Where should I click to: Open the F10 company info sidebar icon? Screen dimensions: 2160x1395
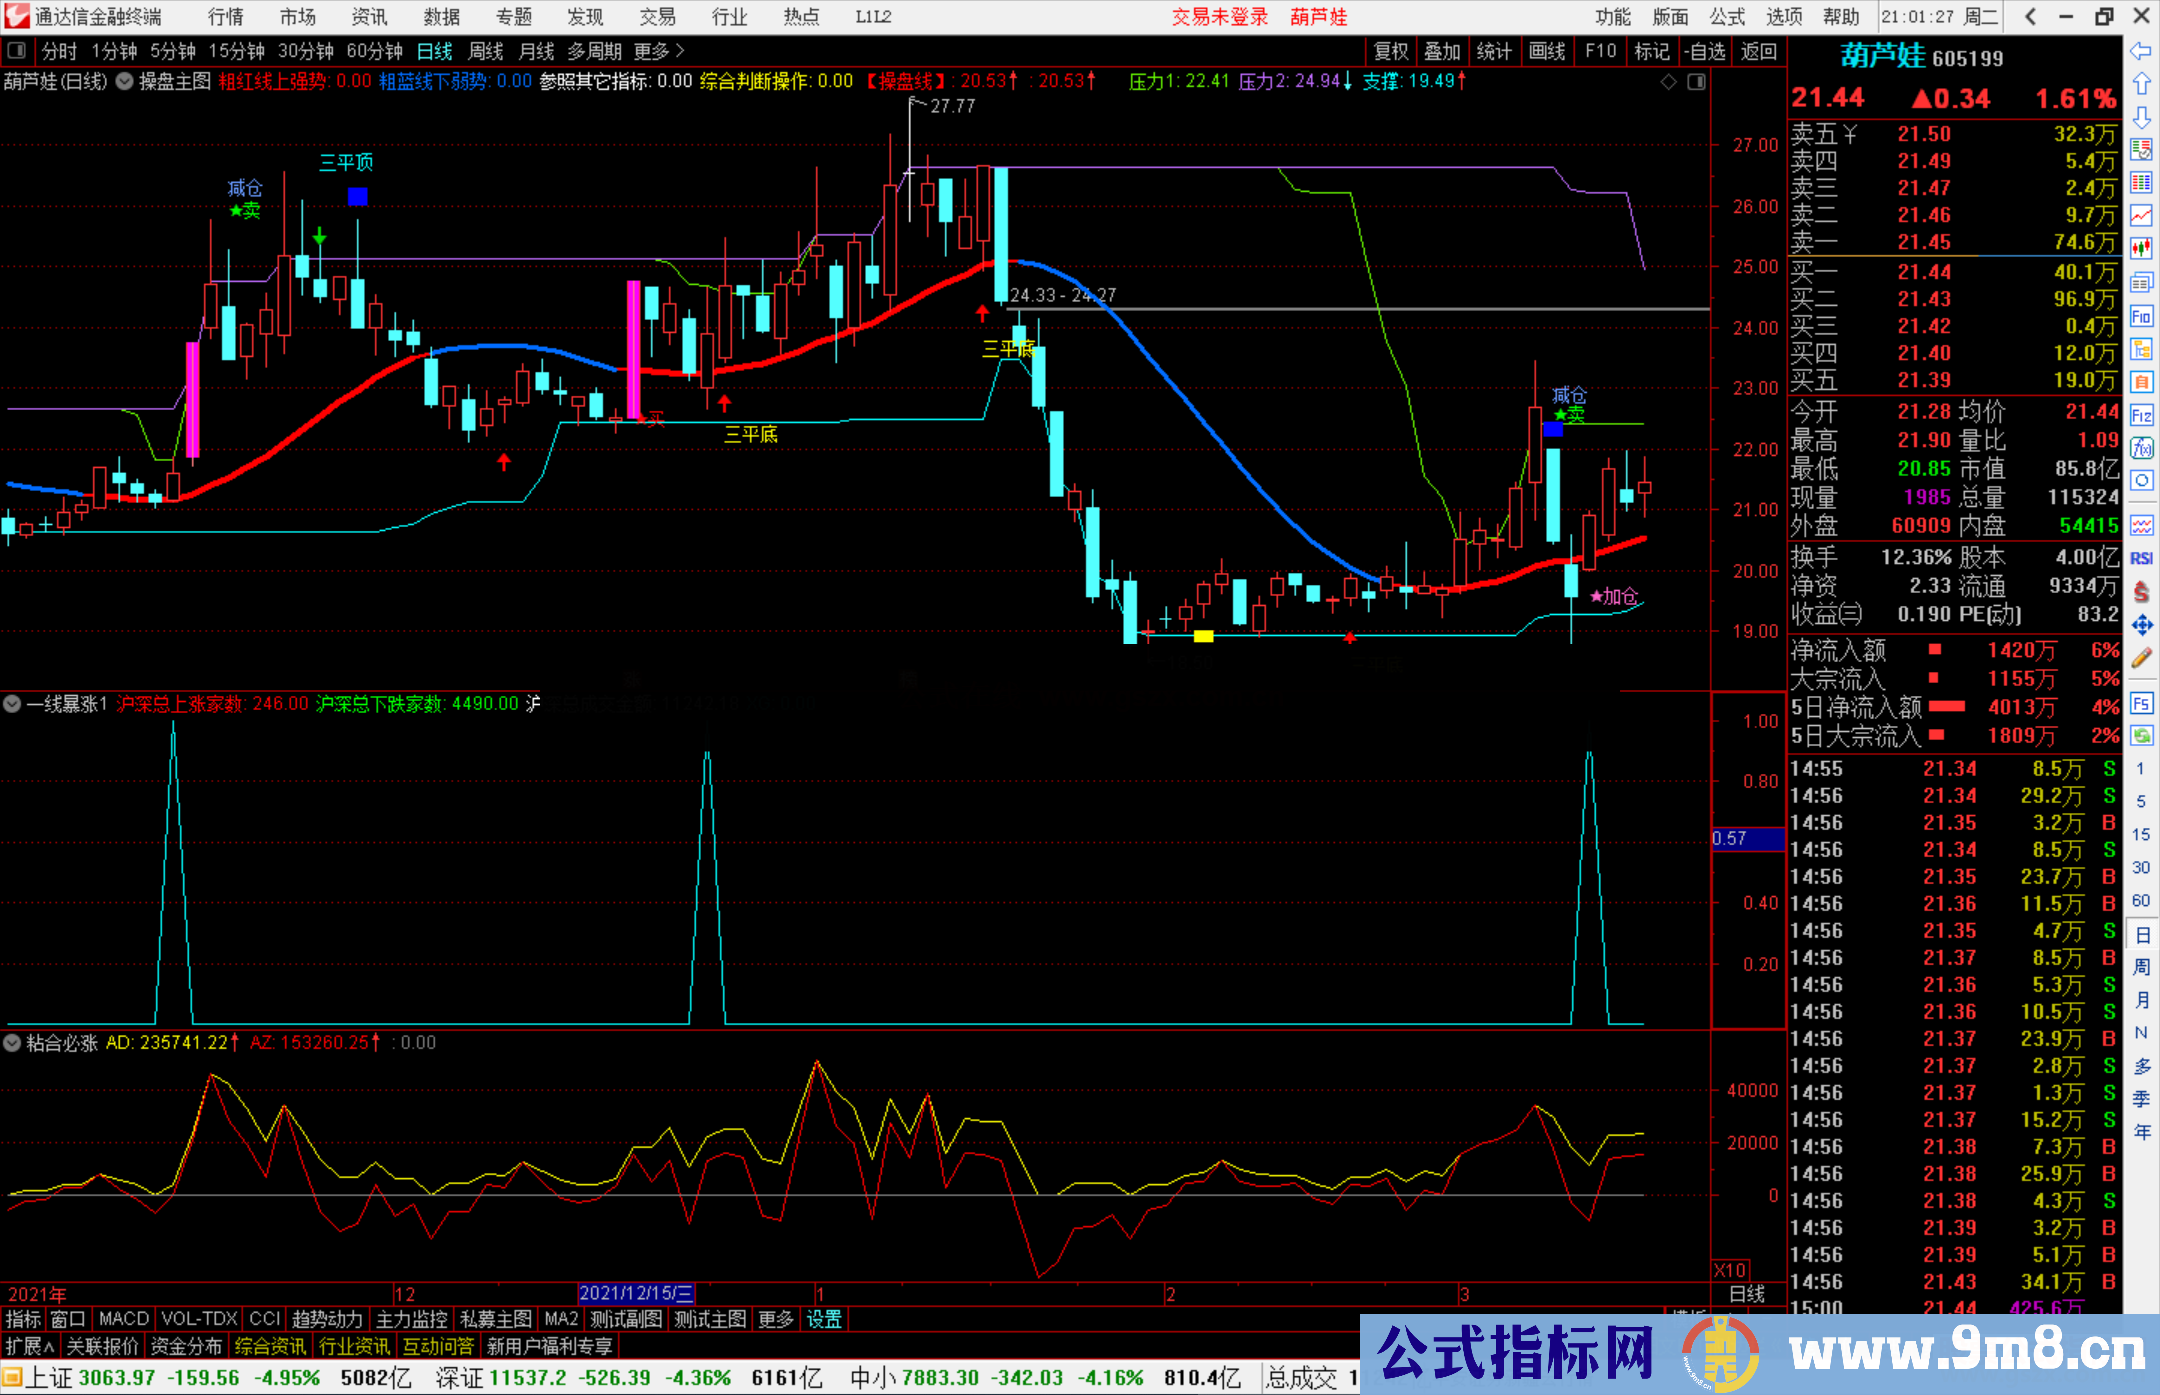pyautogui.click(x=2141, y=317)
